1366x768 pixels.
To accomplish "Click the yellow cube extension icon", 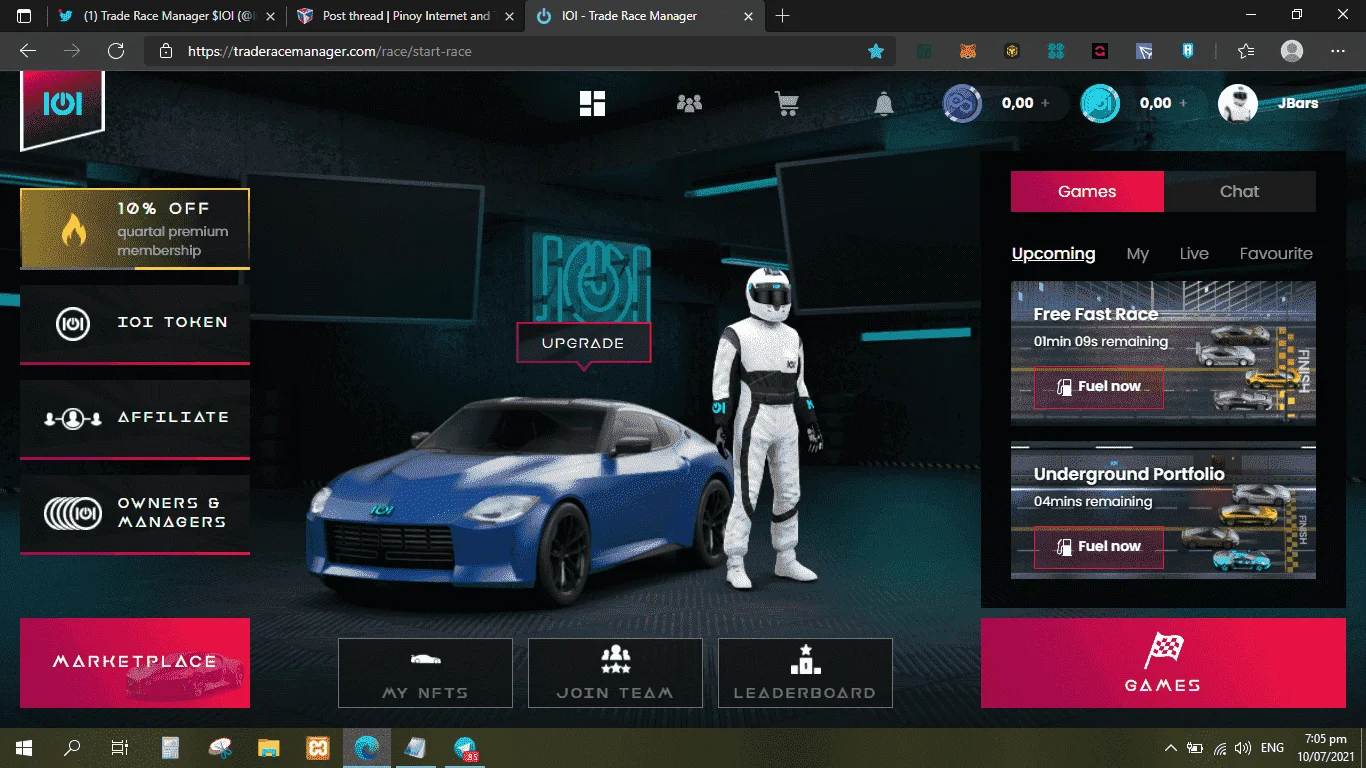I will point(1012,51).
